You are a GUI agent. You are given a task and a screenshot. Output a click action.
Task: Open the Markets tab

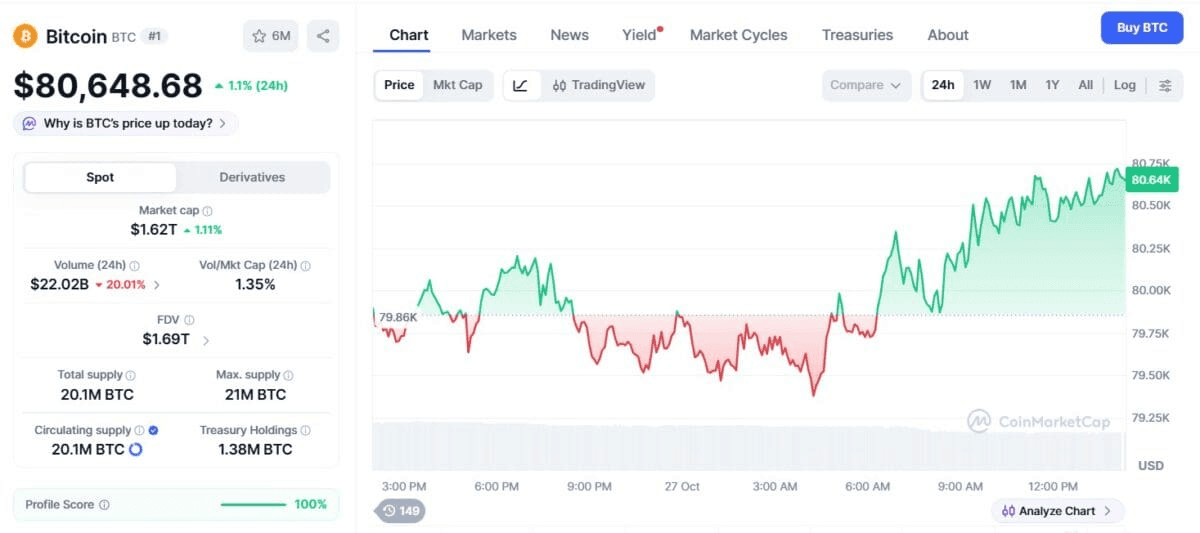489,35
